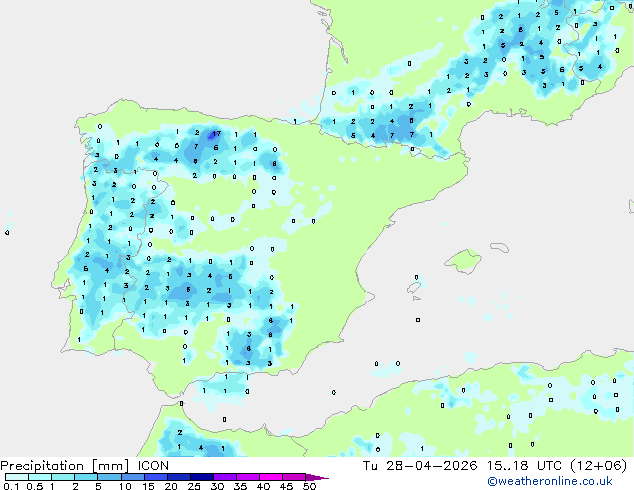Click the '(12+06)' forecast run text
634x490 pixels.
(x=598, y=466)
